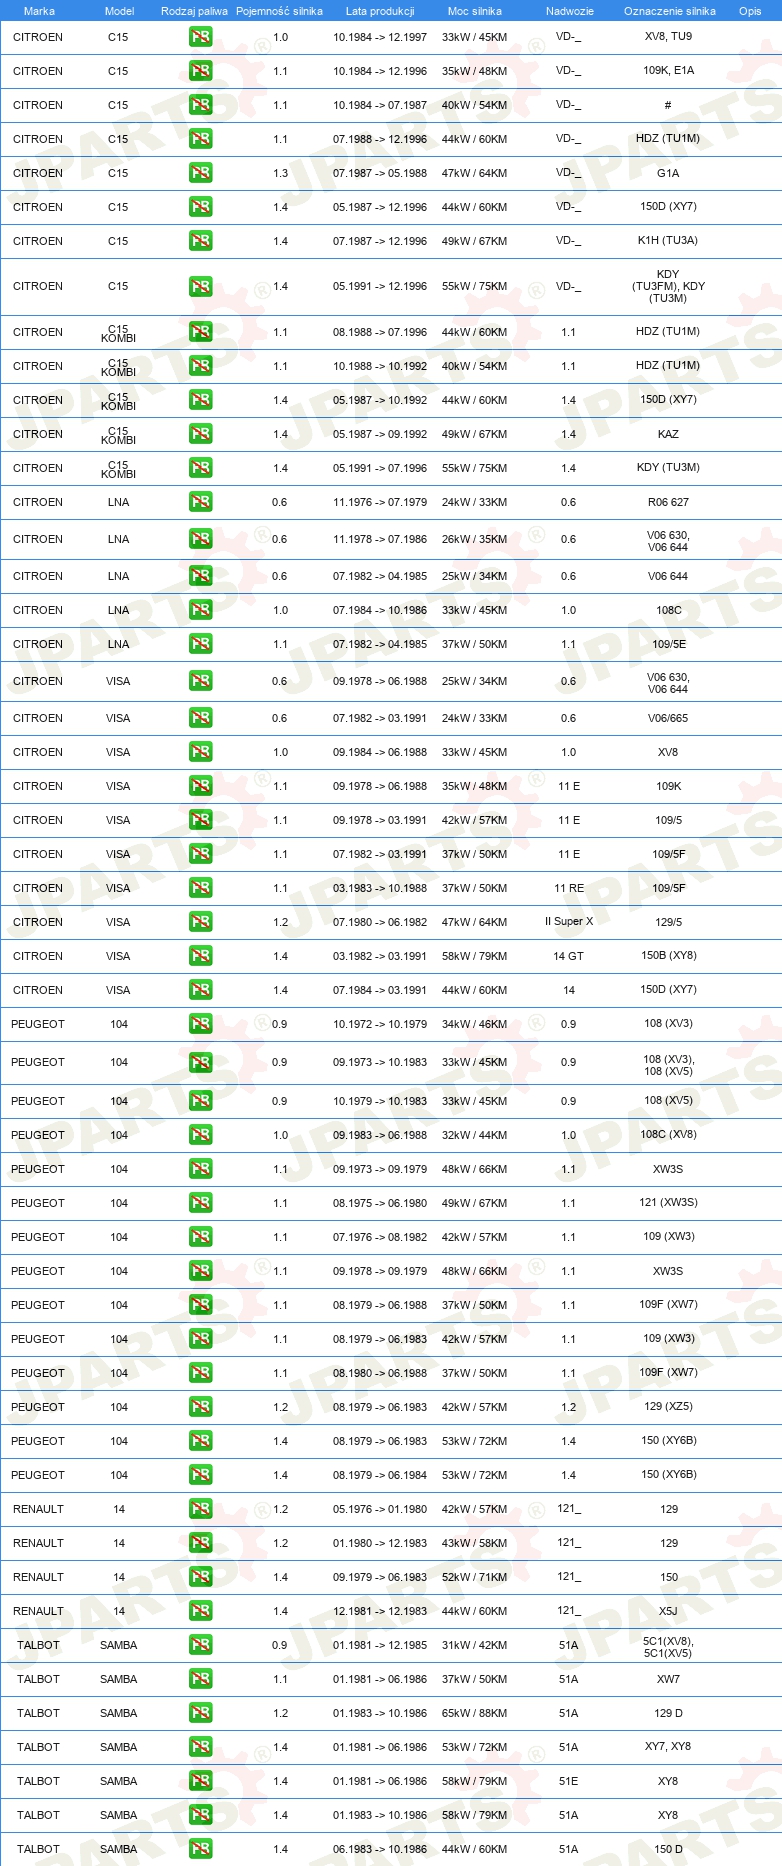Click the Rodzaj paliwa column header
The height and width of the screenshot is (1866, 782).
194,11
